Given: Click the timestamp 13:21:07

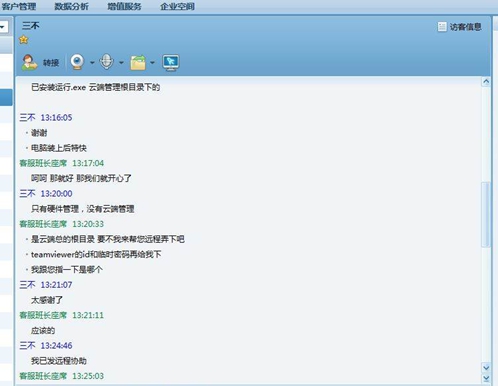Looking at the screenshot, I should click(56, 285).
